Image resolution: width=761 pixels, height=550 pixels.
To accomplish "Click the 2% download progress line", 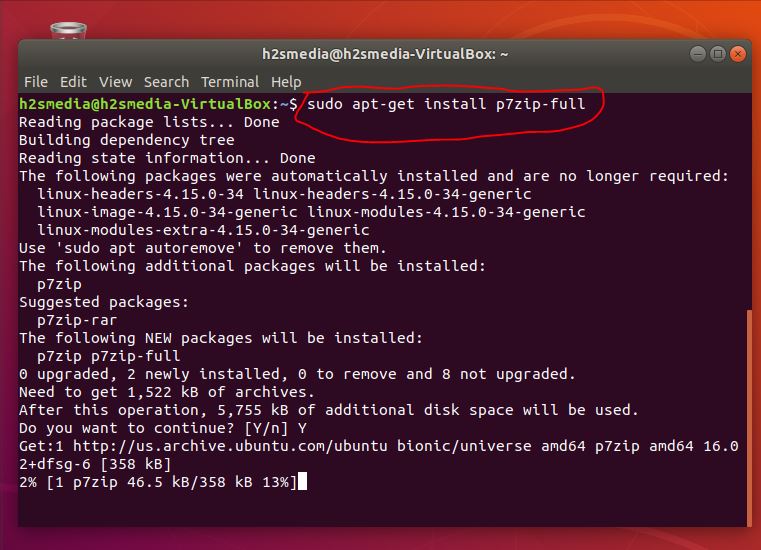I will tap(158, 482).
